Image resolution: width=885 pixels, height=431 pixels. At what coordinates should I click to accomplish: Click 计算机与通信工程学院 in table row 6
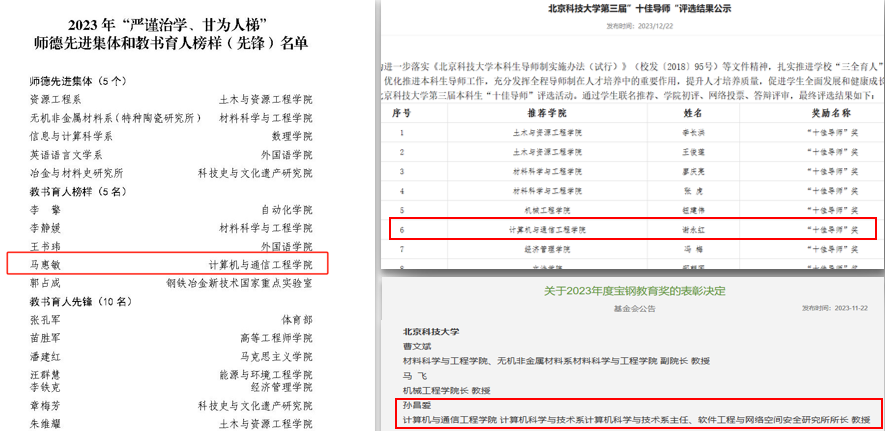547,230
